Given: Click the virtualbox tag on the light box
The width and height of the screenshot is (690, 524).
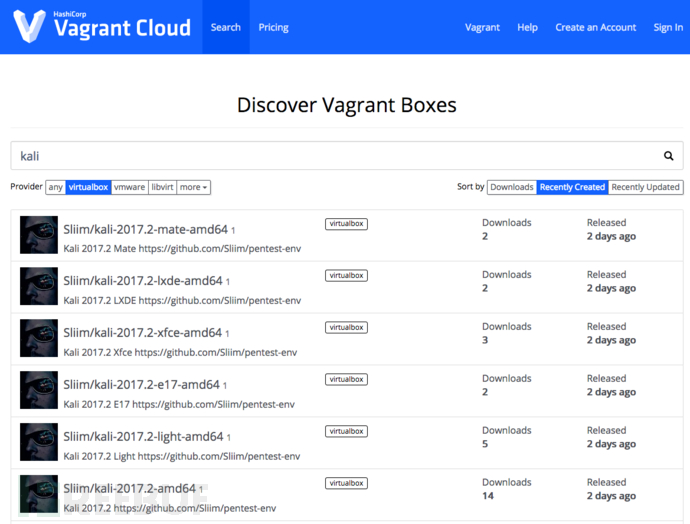Looking at the screenshot, I should pos(346,431).
